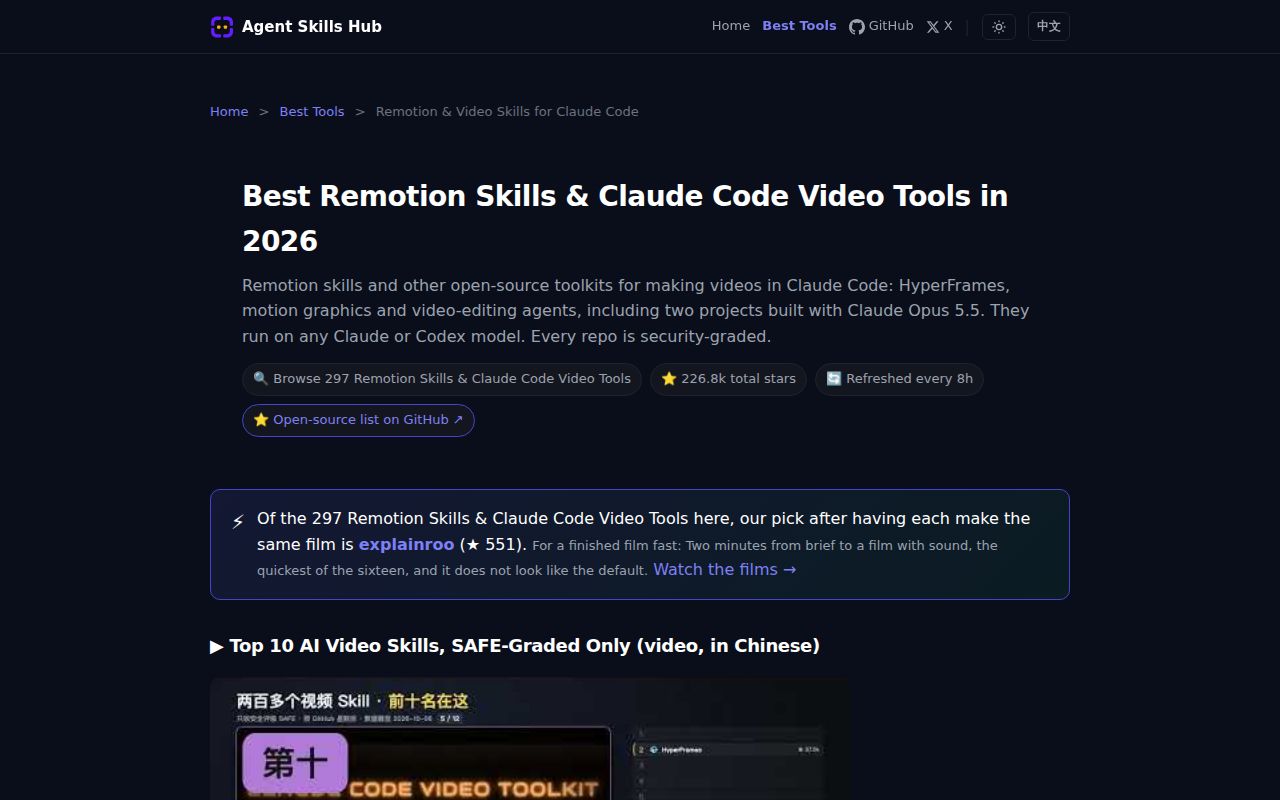The image size is (1280, 800).
Task: Click the Watch the films link
Action: [725, 569]
